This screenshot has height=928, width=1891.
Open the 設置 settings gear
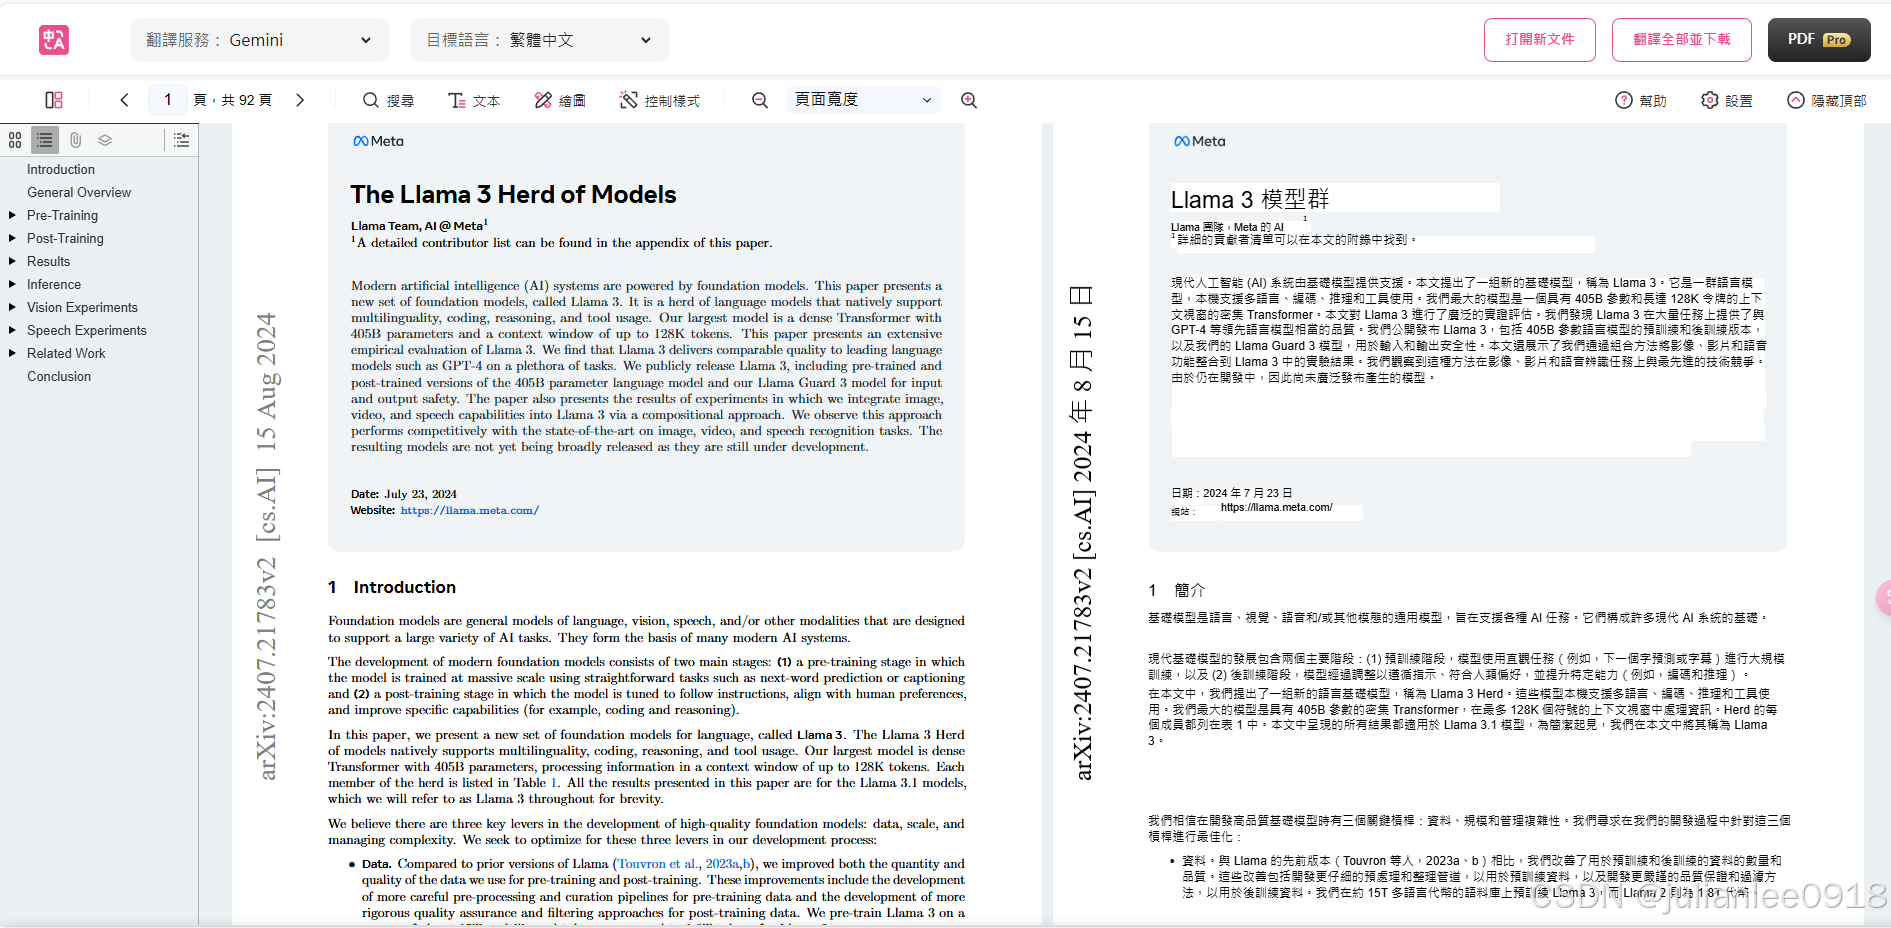[x=1727, y=100]
